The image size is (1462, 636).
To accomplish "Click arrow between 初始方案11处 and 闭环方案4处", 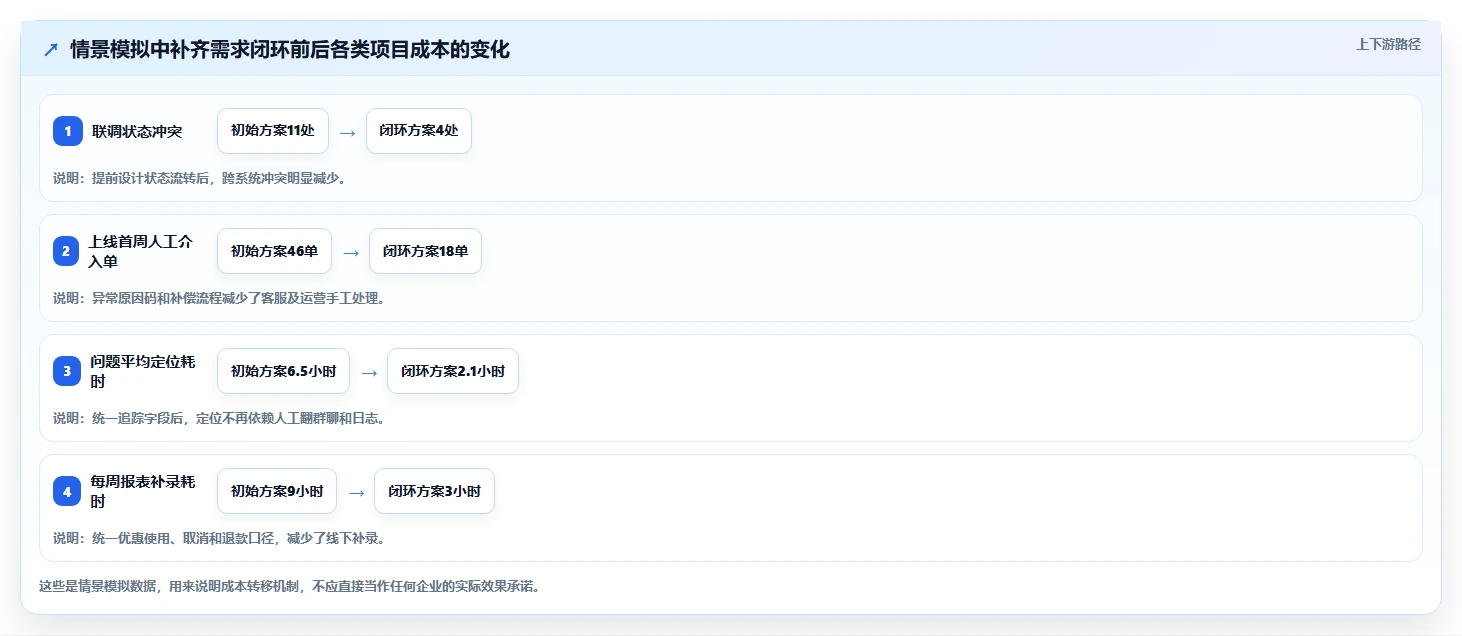I will pyautogui.click(x=347, y=132).
